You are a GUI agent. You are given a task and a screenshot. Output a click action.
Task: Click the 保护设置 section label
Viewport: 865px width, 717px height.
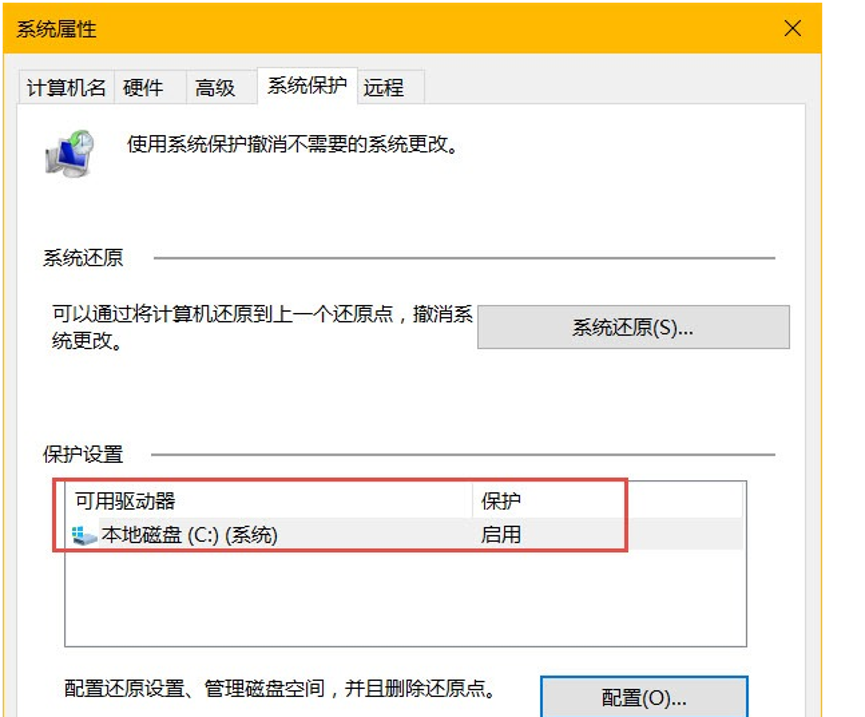pos(83,454)
